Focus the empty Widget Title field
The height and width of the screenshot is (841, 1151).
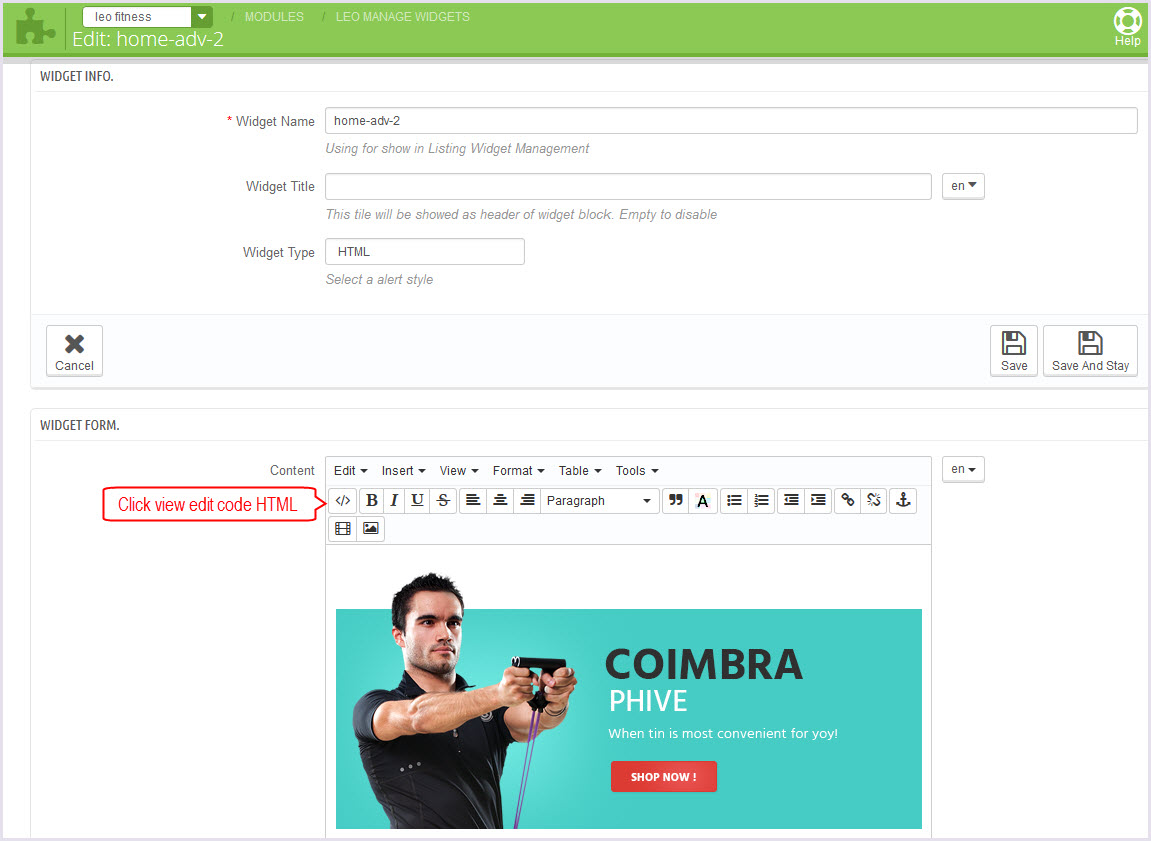click(628, 186)
